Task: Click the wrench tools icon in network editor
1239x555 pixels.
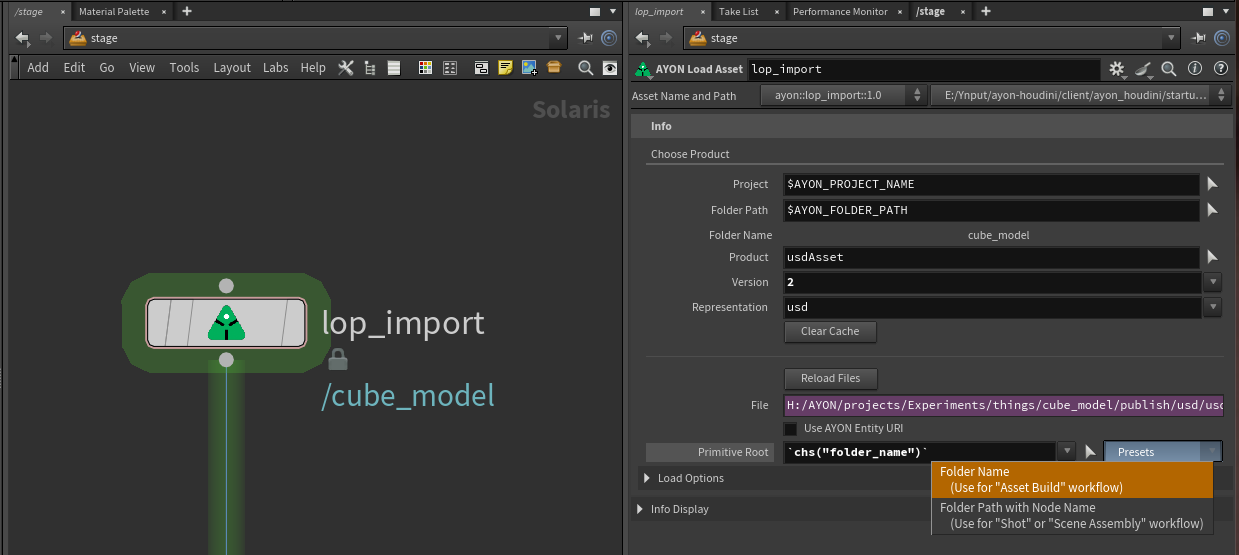Action: click(346, 68)
